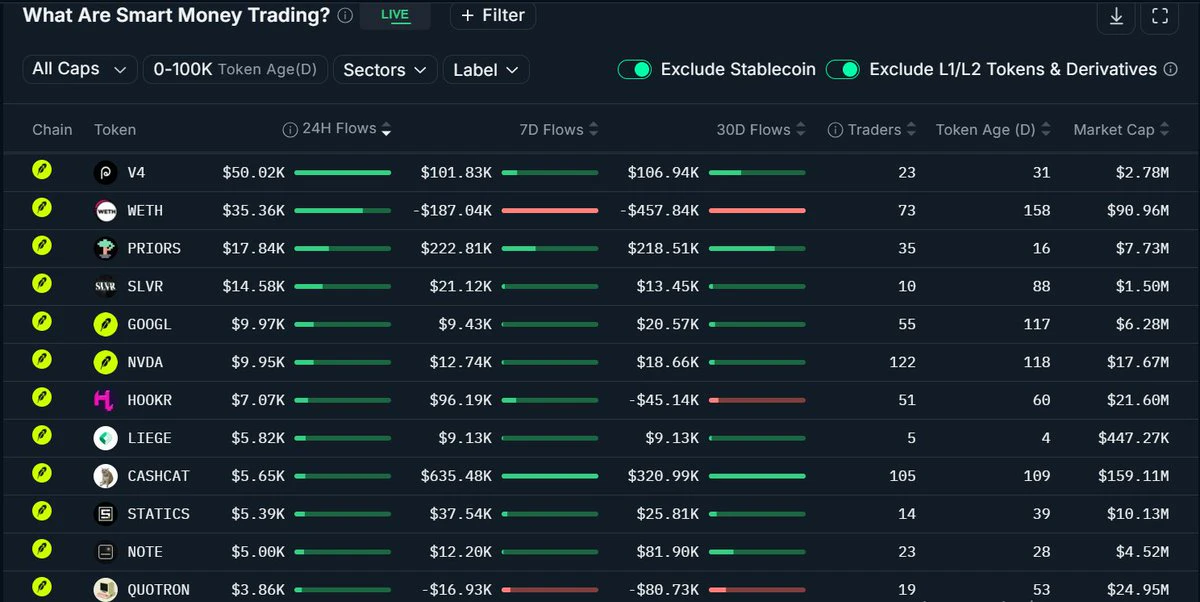
Task: Click the HOOKR token logo
Action: click(105, 400)
